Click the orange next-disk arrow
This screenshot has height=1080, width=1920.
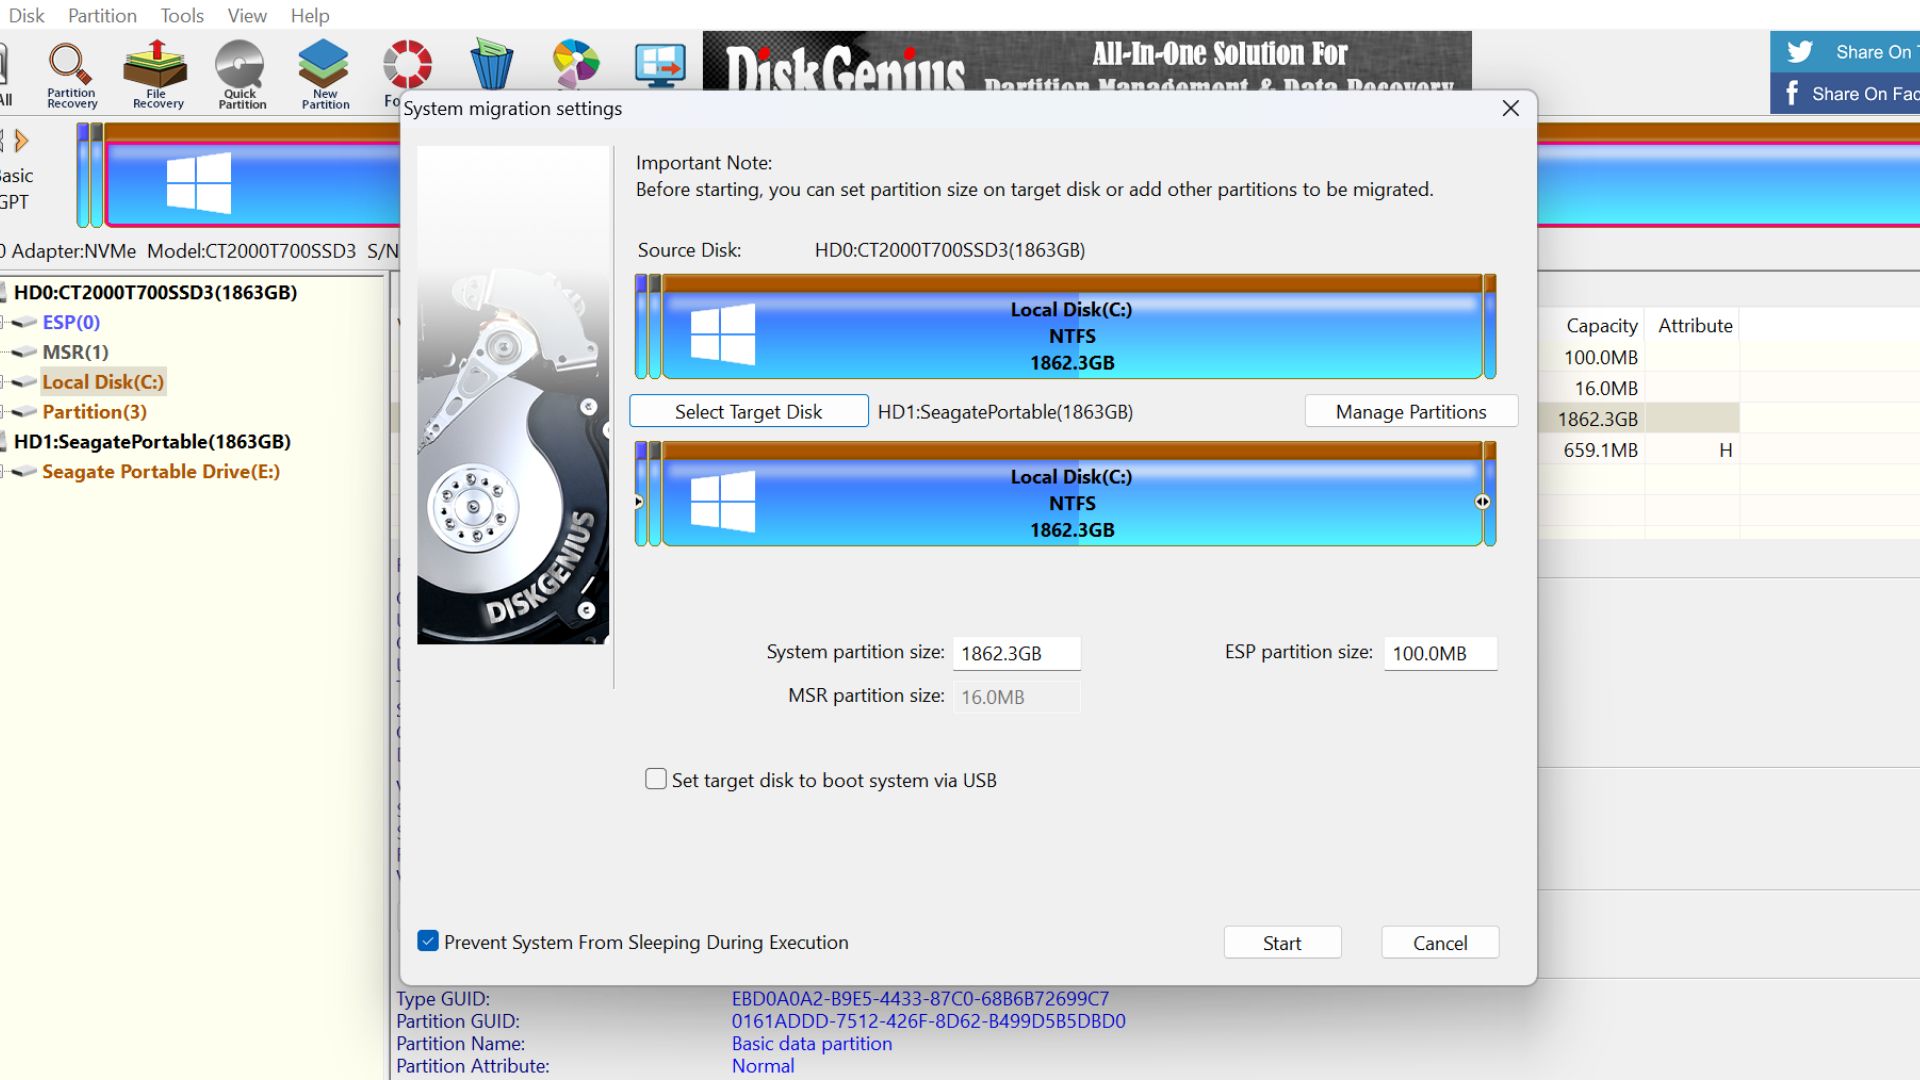coord(21,140)
